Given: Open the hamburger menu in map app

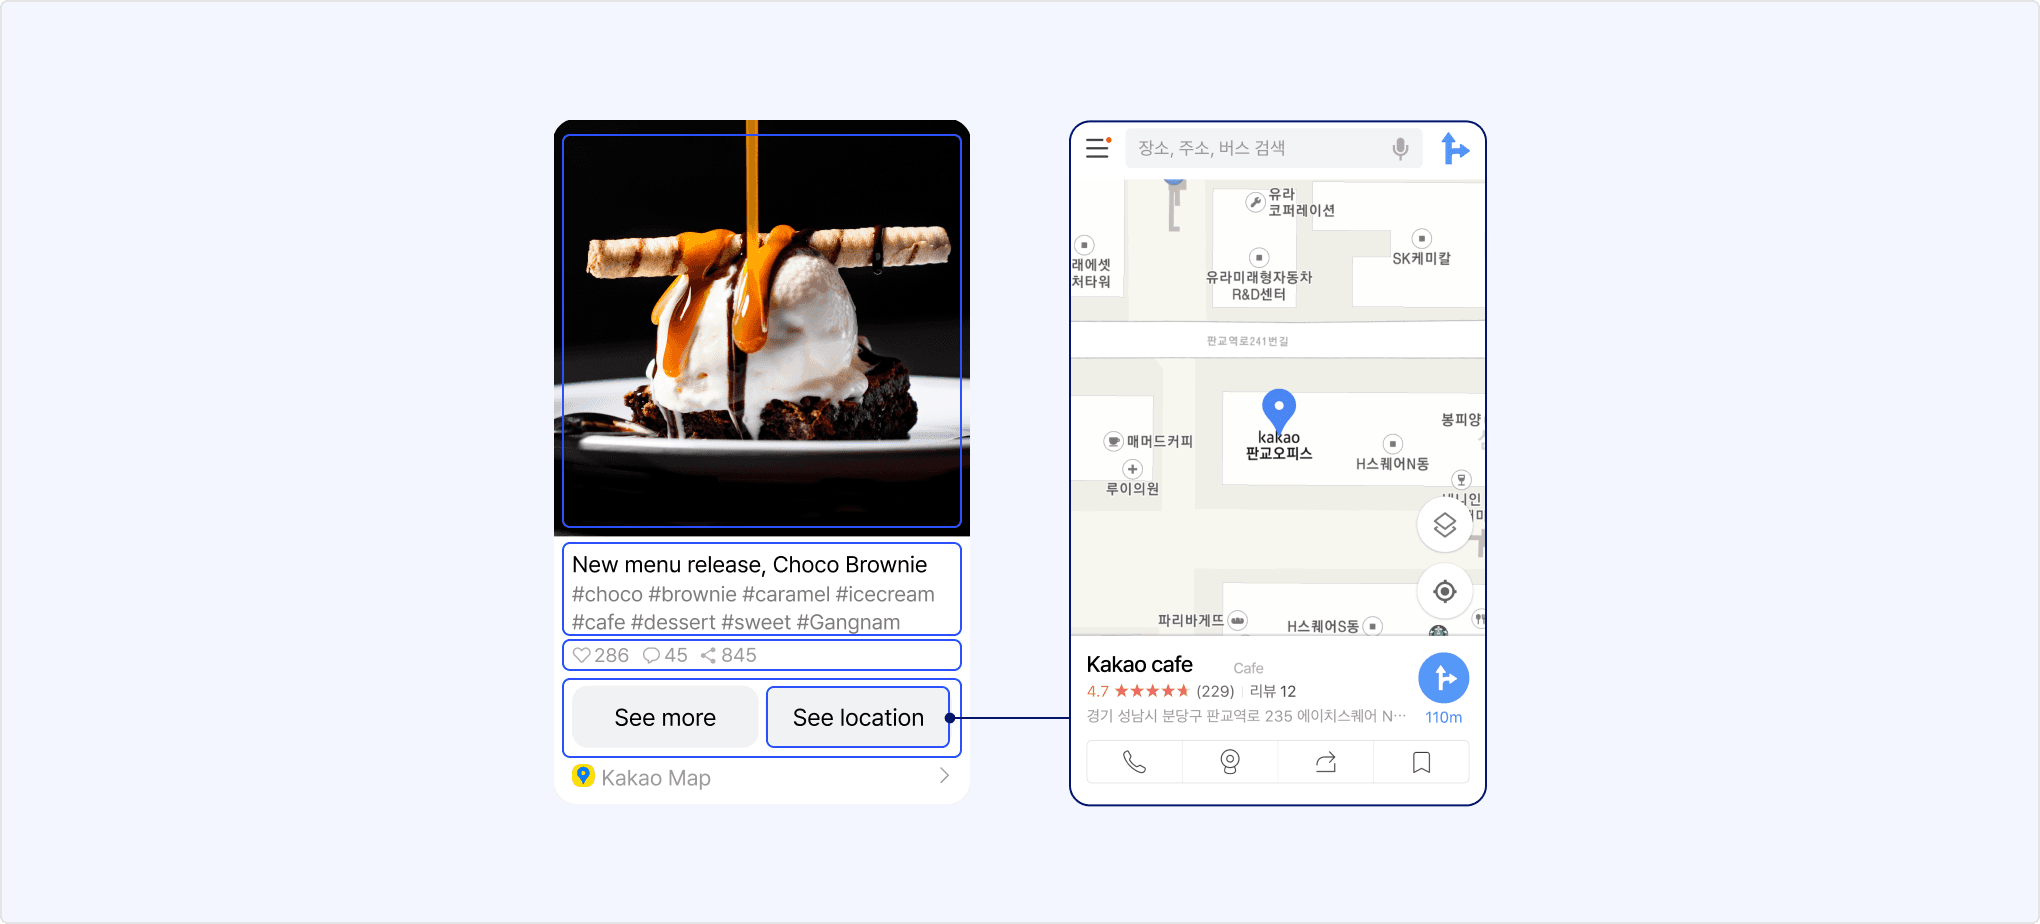Looking at the screenshot, I should (1098, 148).
